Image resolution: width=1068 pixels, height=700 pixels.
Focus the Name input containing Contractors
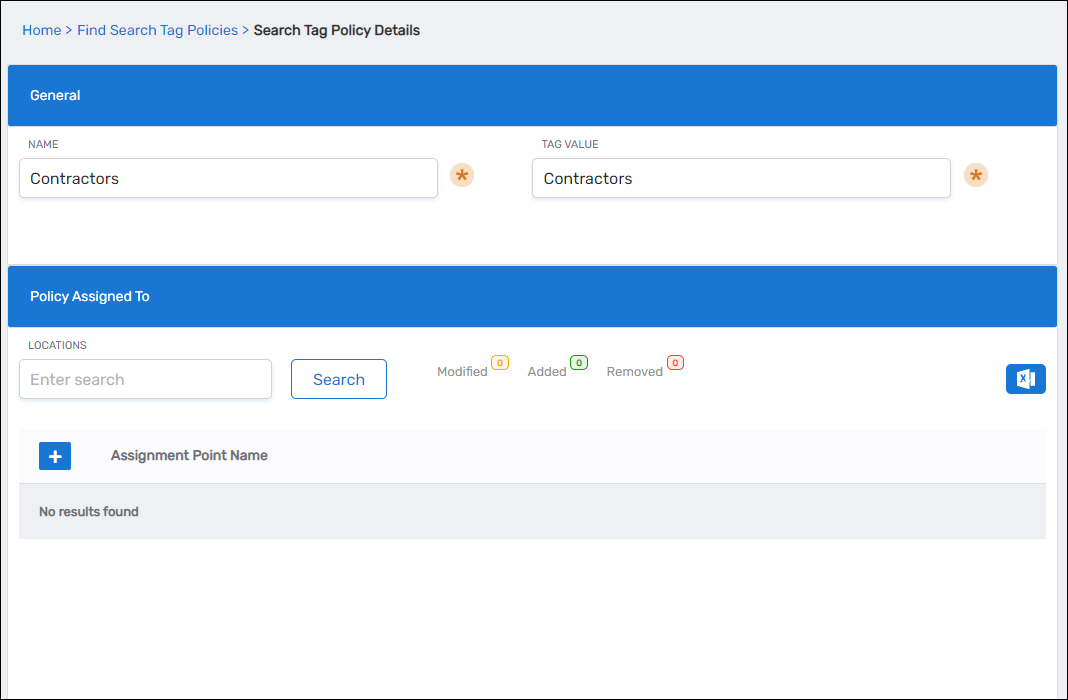228,178
